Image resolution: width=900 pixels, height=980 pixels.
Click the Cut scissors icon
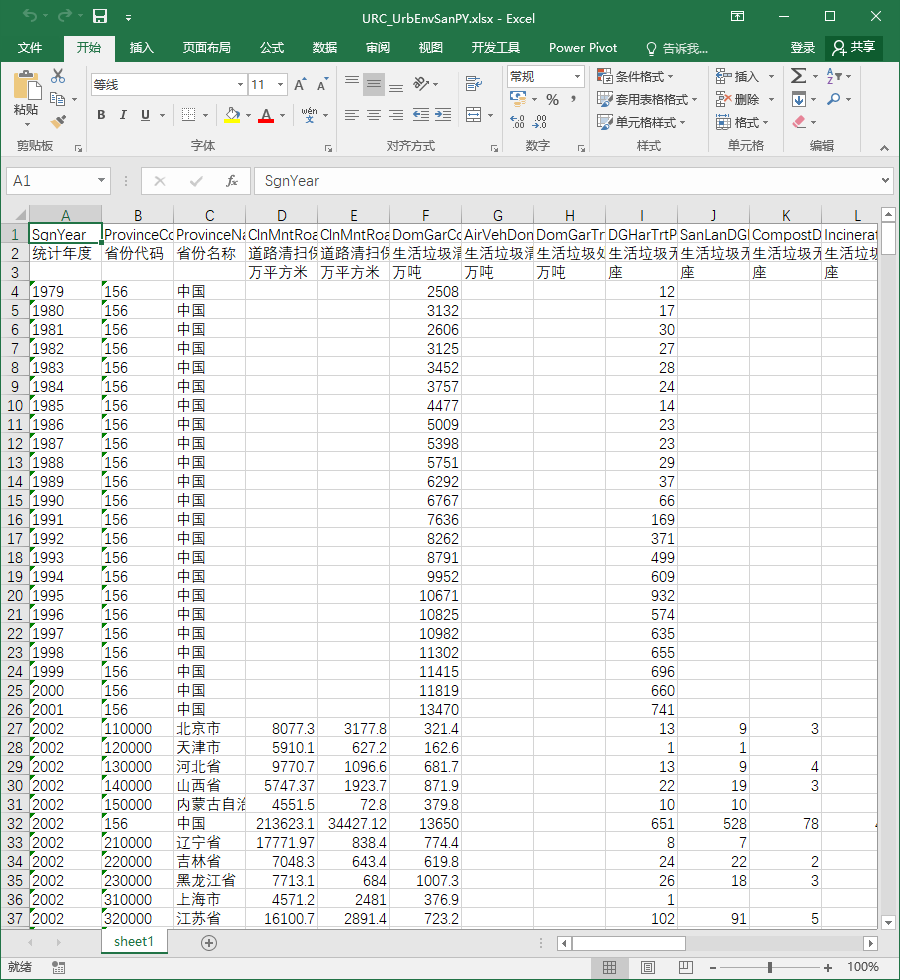pos(58,76)
